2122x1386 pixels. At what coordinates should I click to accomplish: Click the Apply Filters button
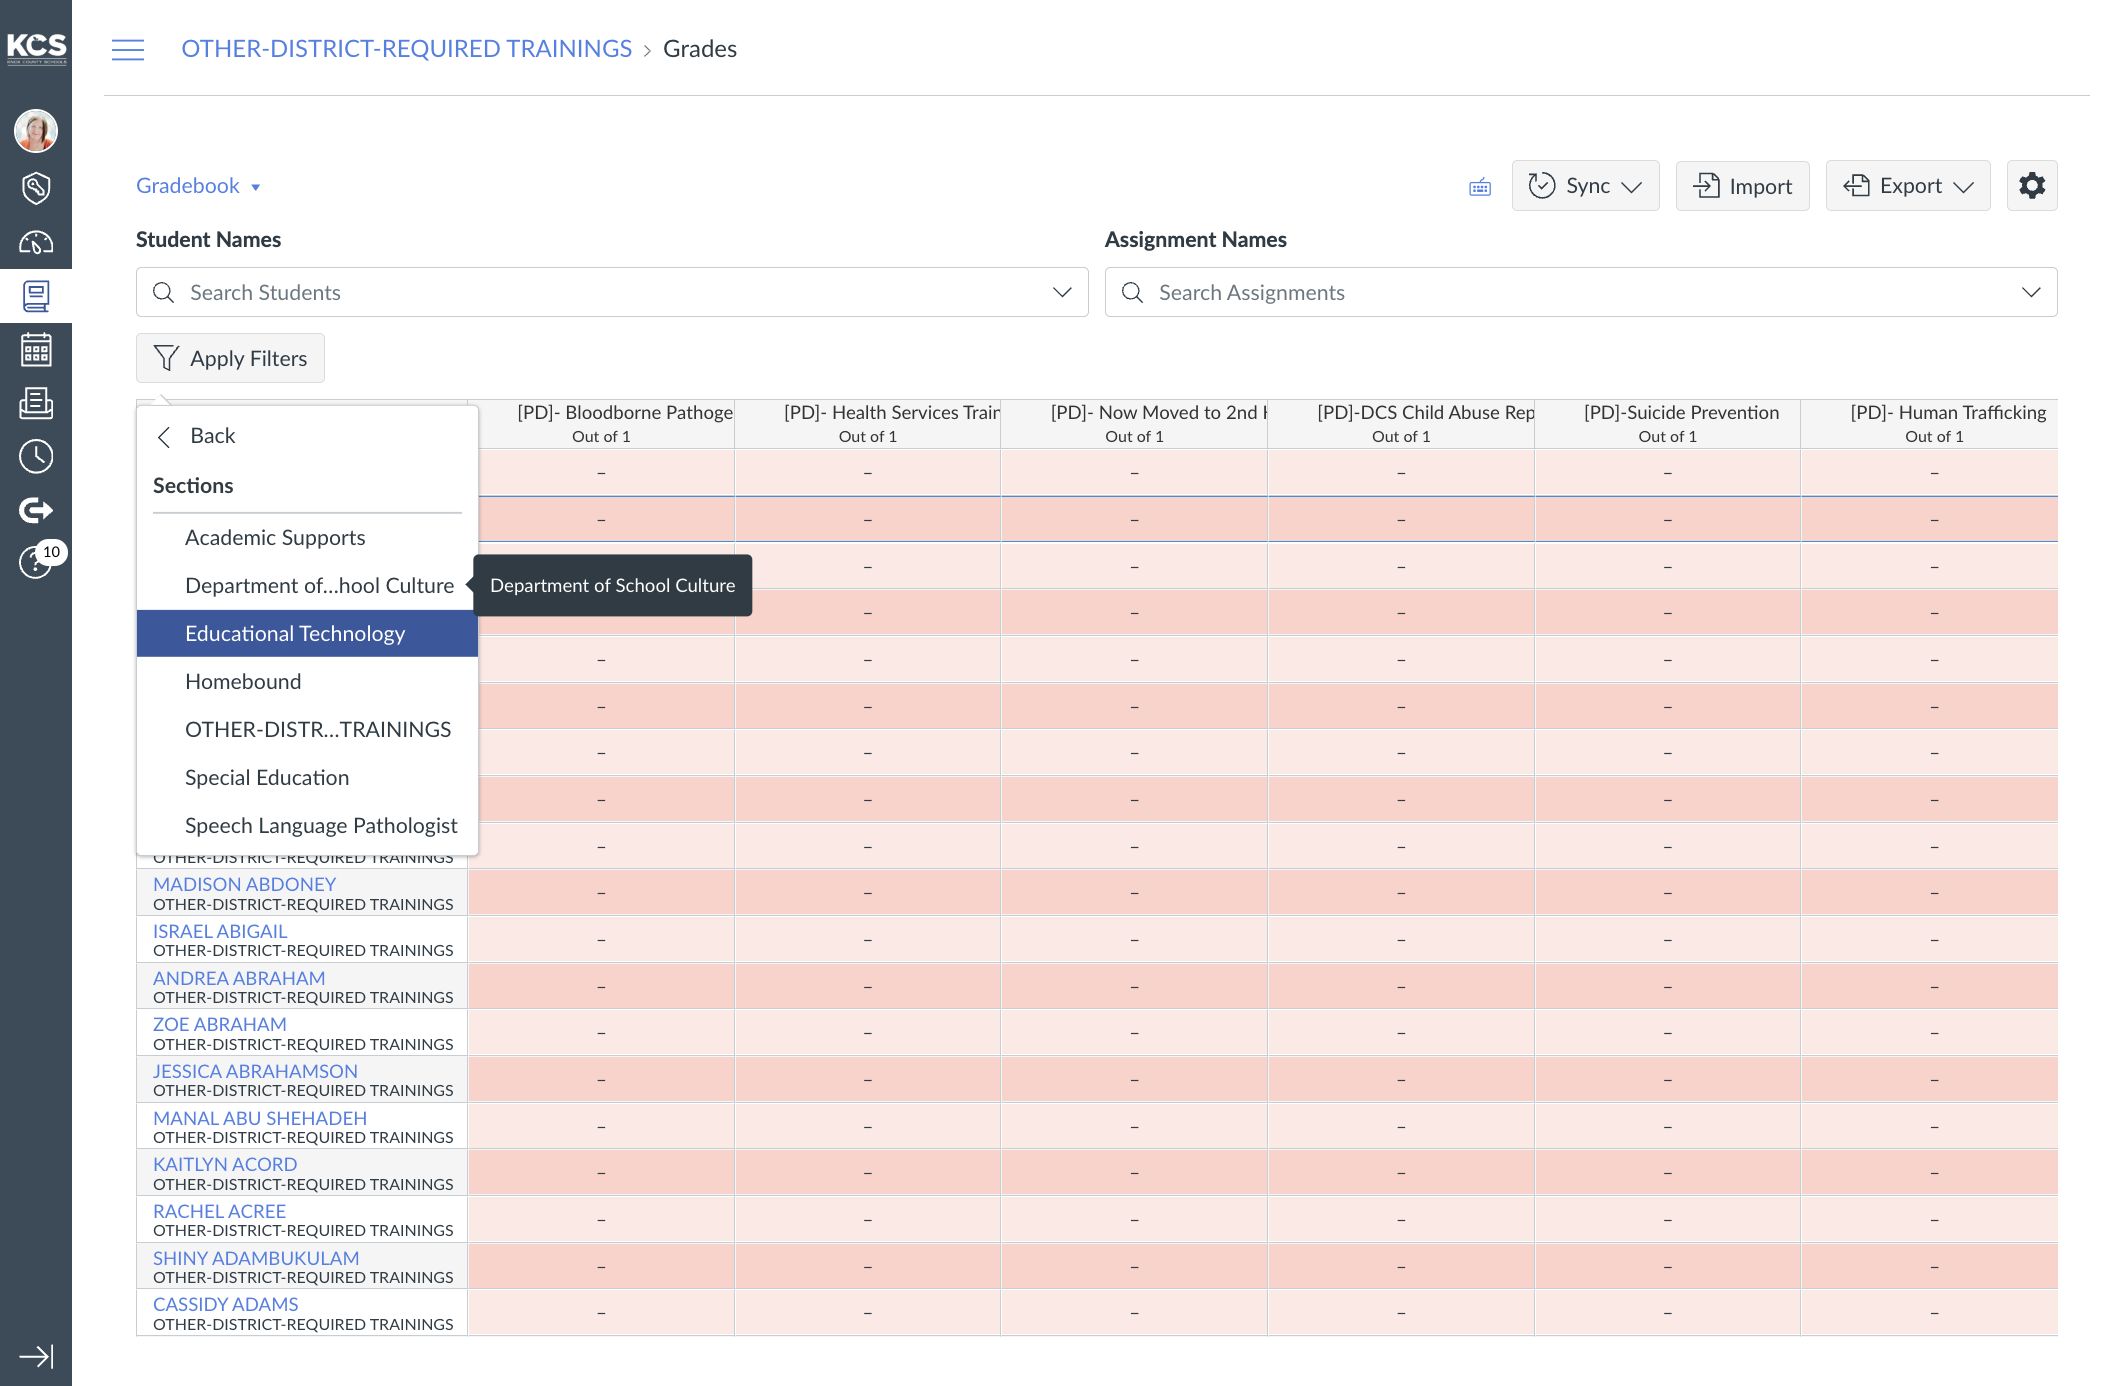tap(230, 358)
